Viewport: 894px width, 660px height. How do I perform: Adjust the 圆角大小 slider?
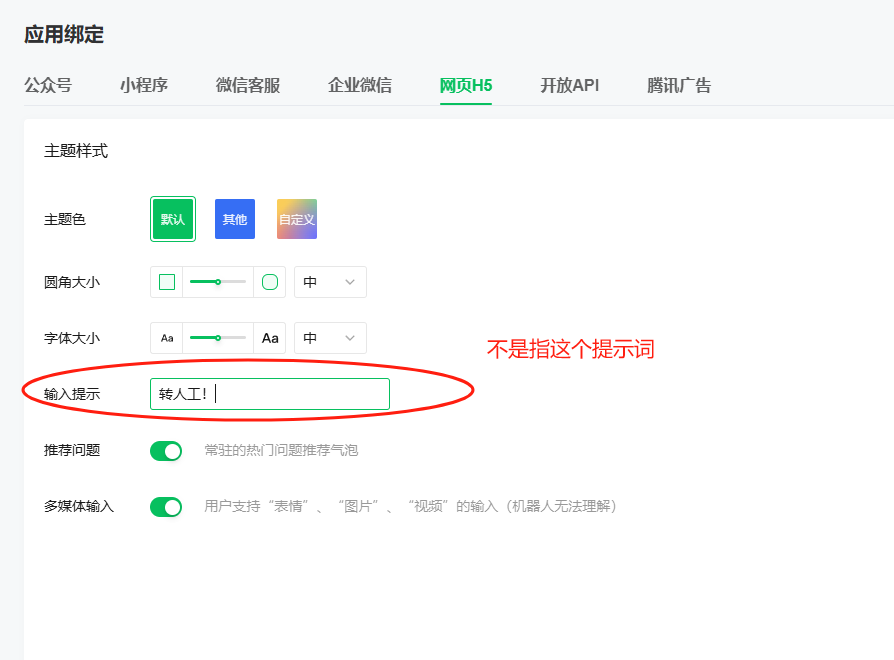point(218,282)
